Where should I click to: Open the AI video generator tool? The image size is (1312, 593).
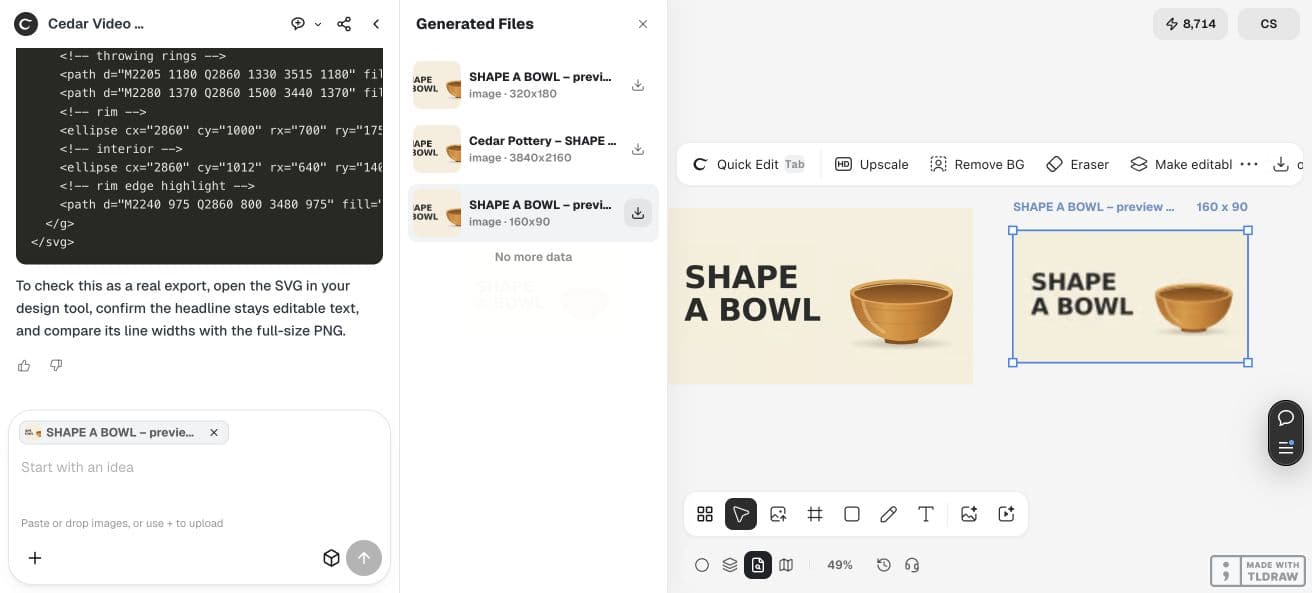1006,514
